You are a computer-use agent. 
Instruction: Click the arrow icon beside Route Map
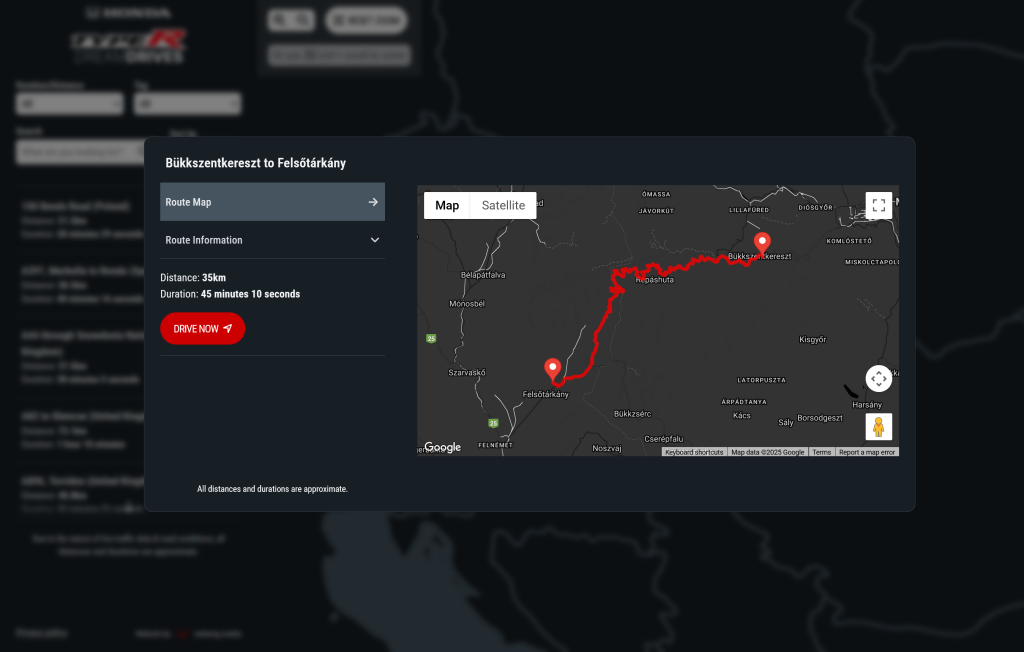click(x=373, y=202)
